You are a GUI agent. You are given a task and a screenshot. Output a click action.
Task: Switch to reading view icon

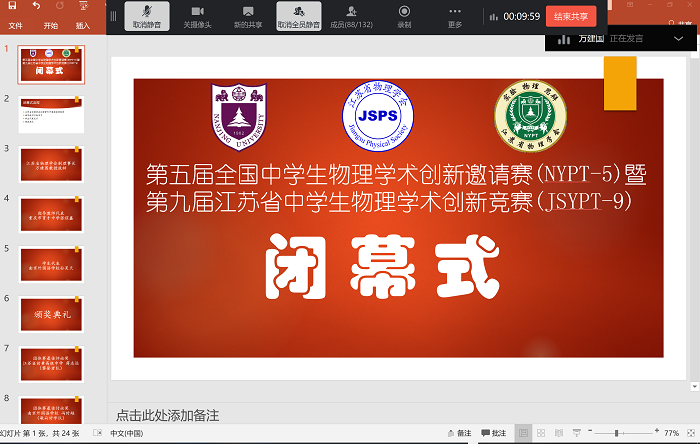pos(559,433)
